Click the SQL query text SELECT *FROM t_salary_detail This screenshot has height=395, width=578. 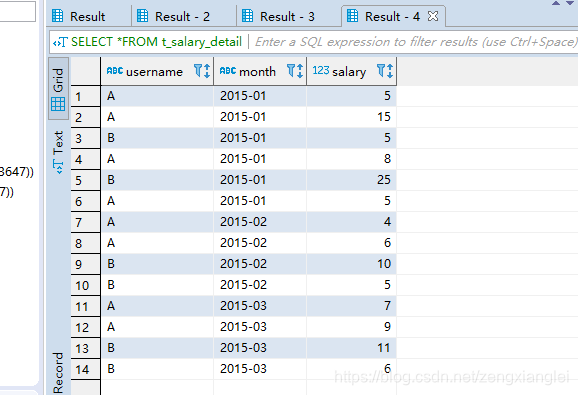tap(156, 42)
